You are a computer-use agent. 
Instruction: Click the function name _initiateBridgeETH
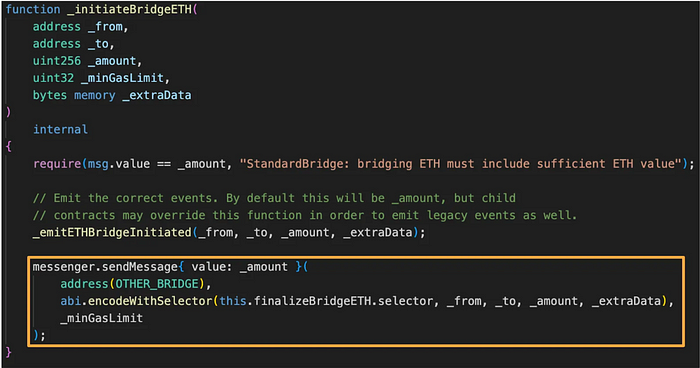[x=129, y=10]
